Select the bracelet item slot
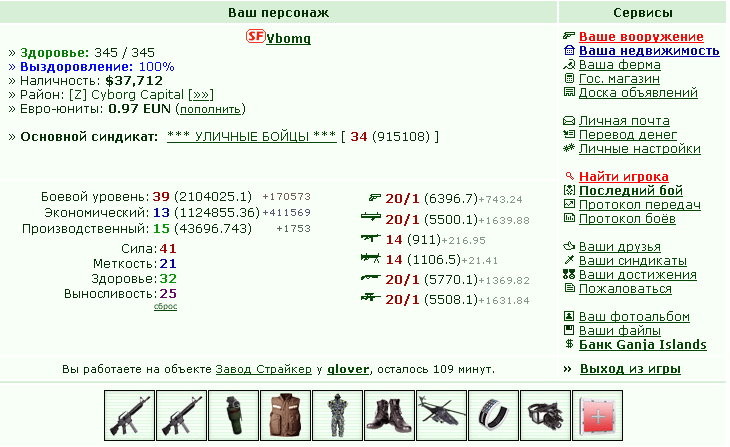The width and height of the screenshot is (730, 447). click(493, 415)
